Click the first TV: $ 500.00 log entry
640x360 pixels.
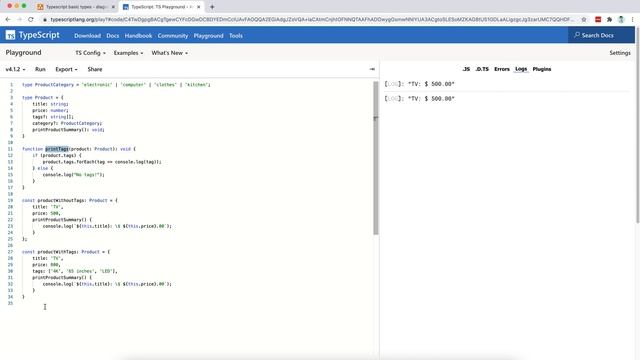(x=420, y=84)
